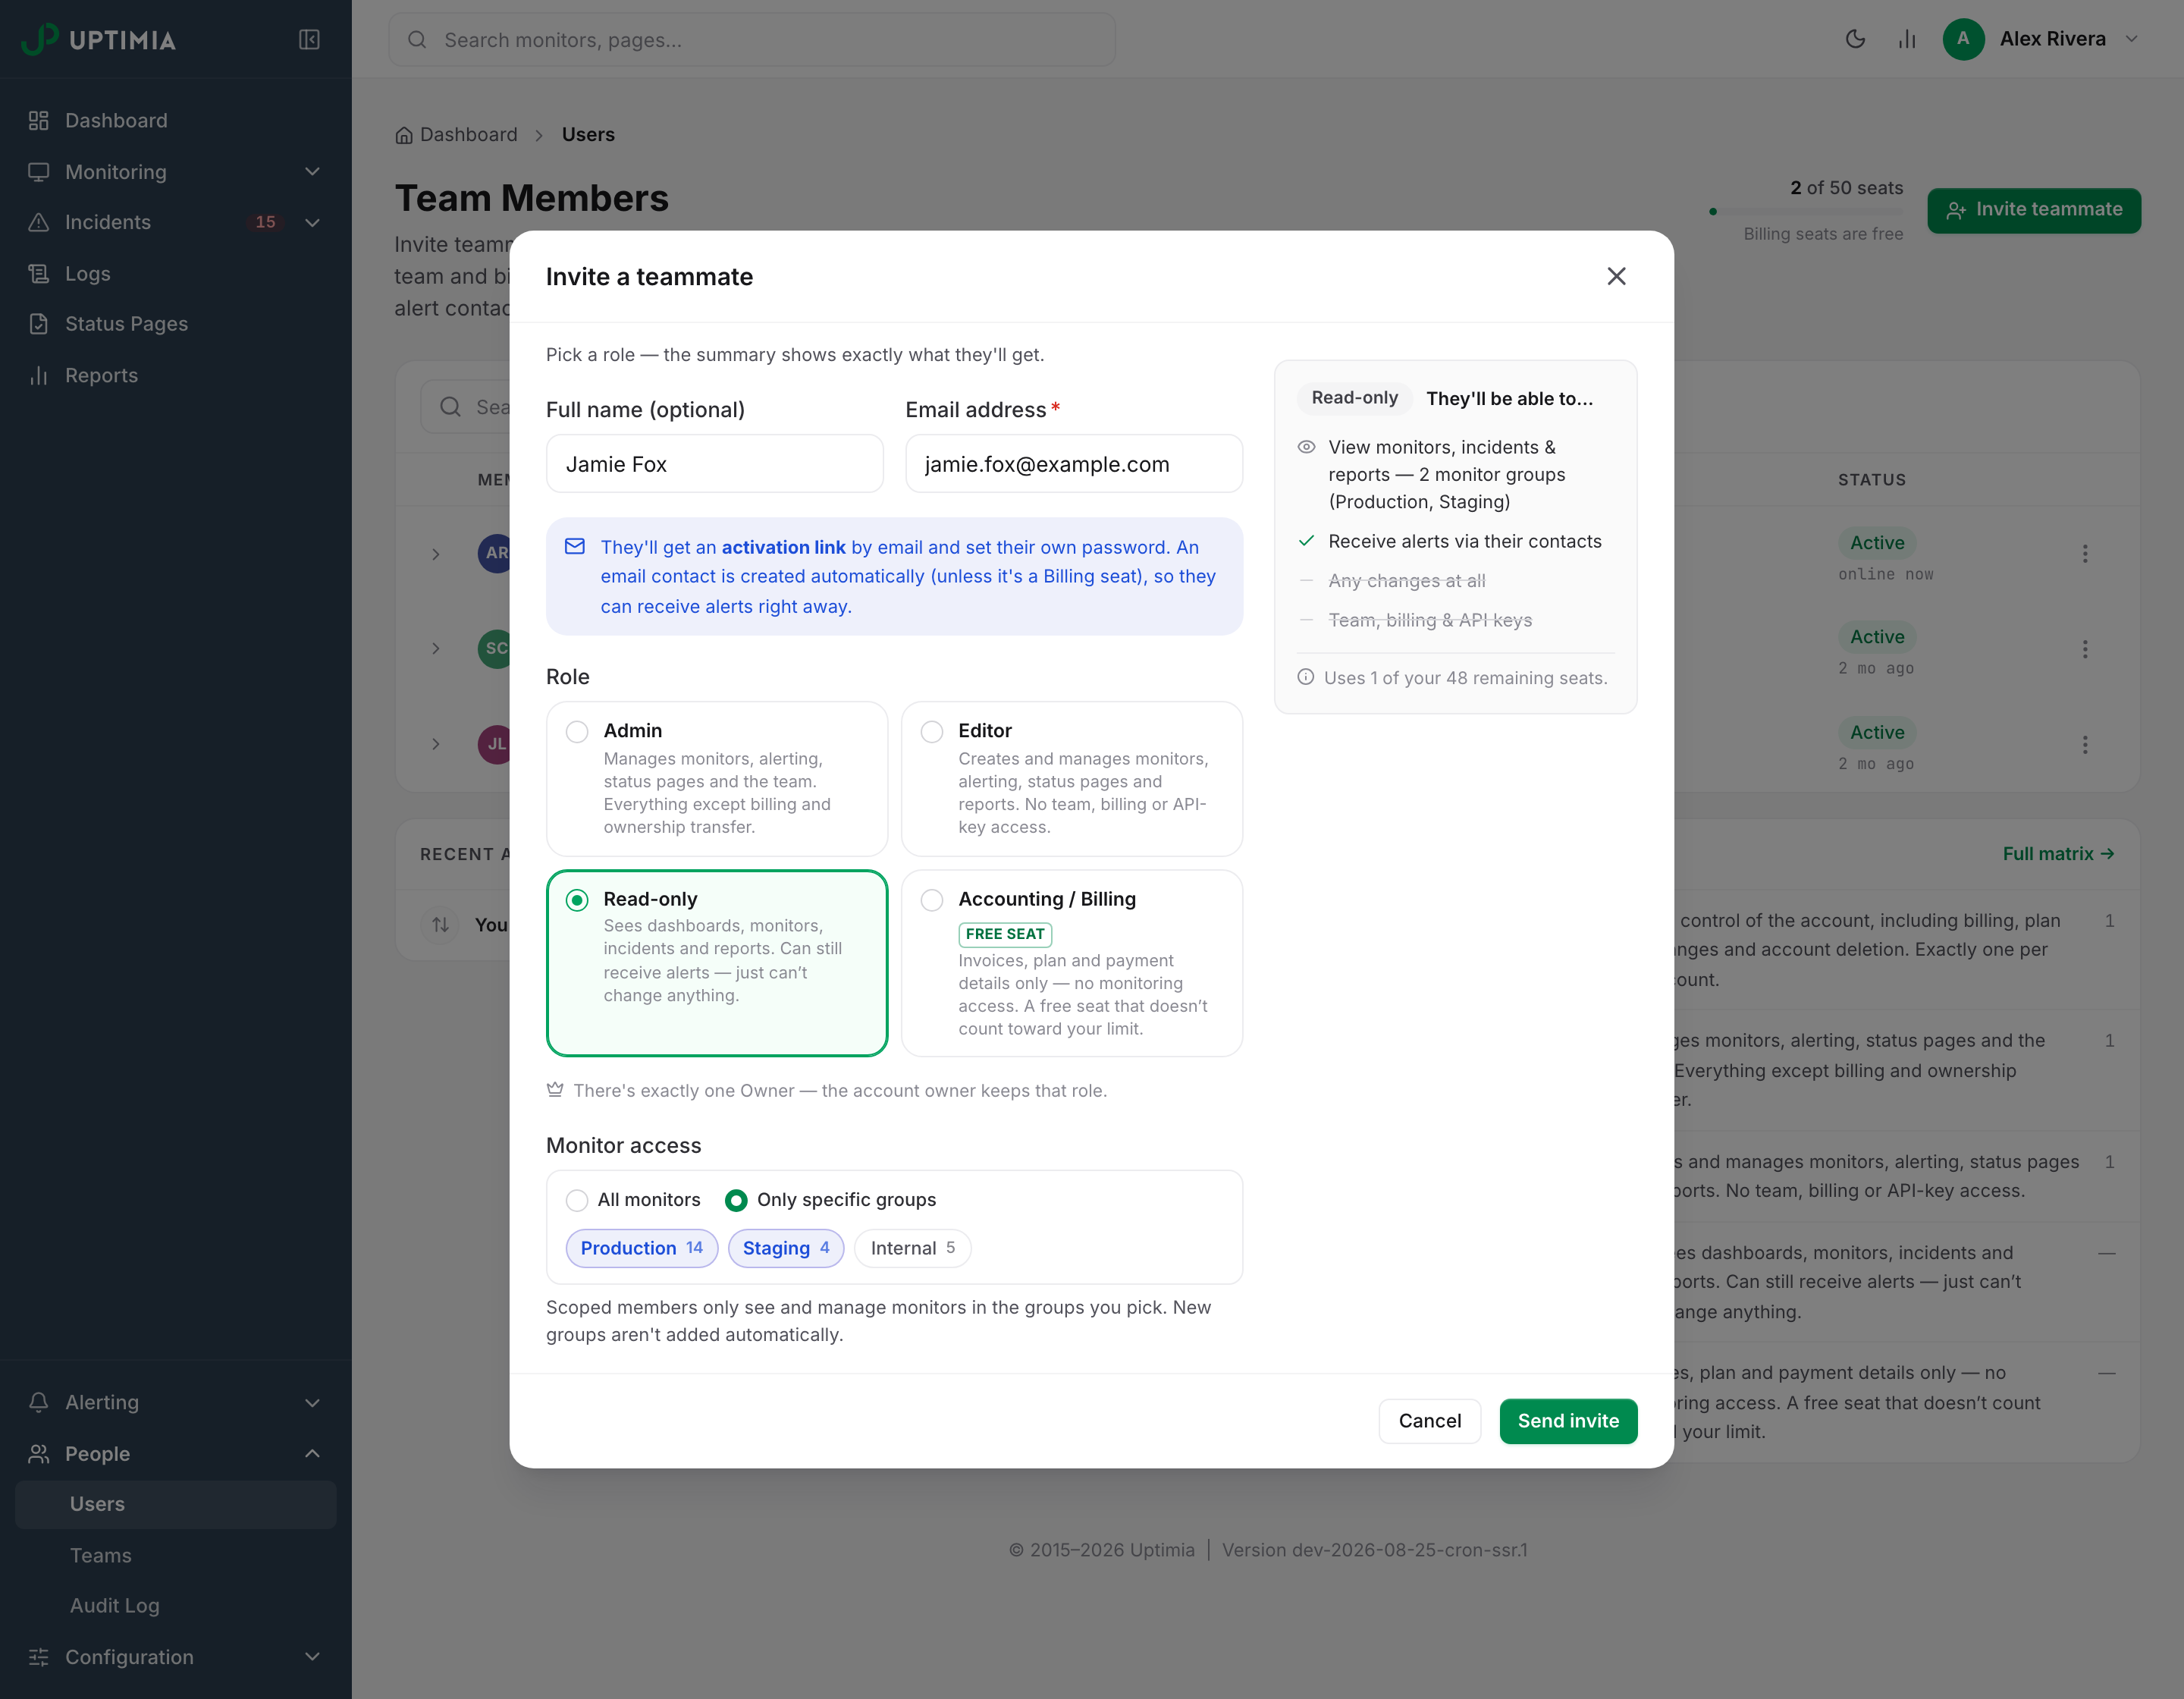Viewport: 2184px width, 1699px height.
Task: Expand the Alerting menu chevron
Action: tap(312, 1402)
